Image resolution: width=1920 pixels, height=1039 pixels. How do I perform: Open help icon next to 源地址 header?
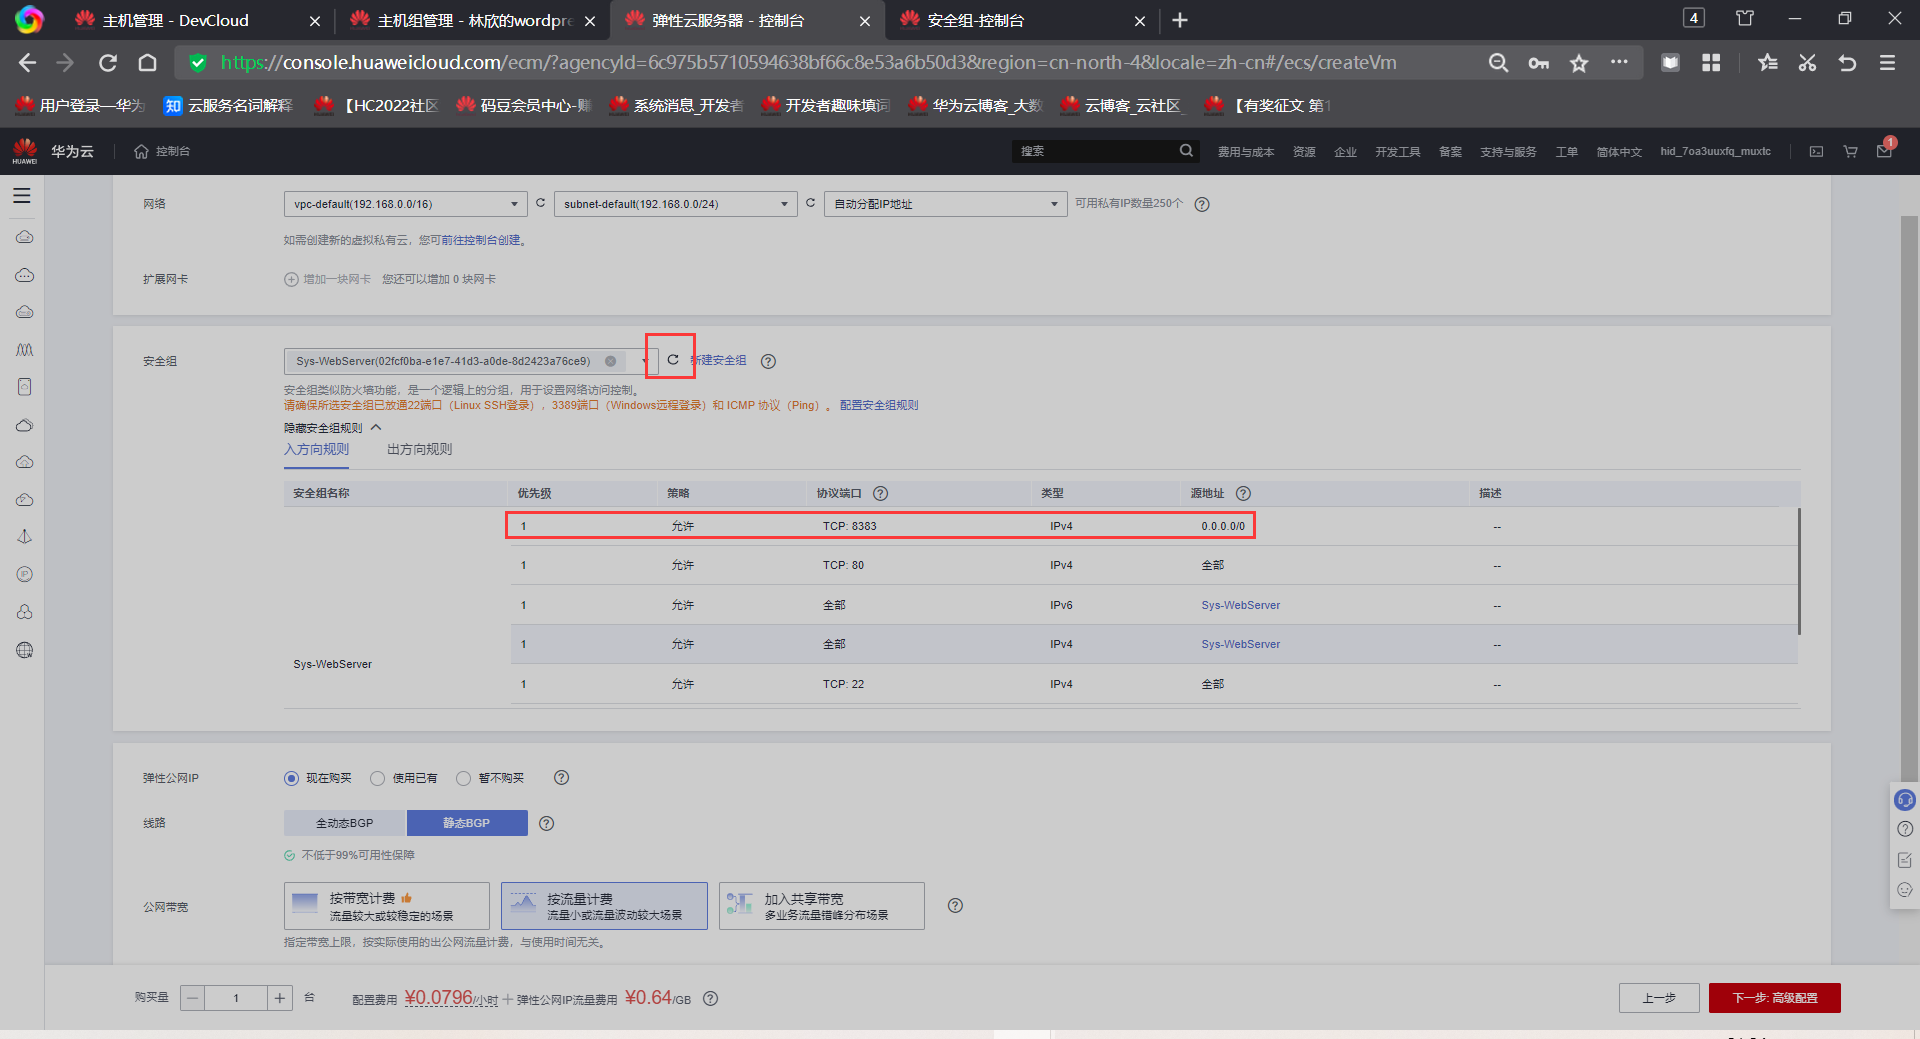pos(1243,493)
